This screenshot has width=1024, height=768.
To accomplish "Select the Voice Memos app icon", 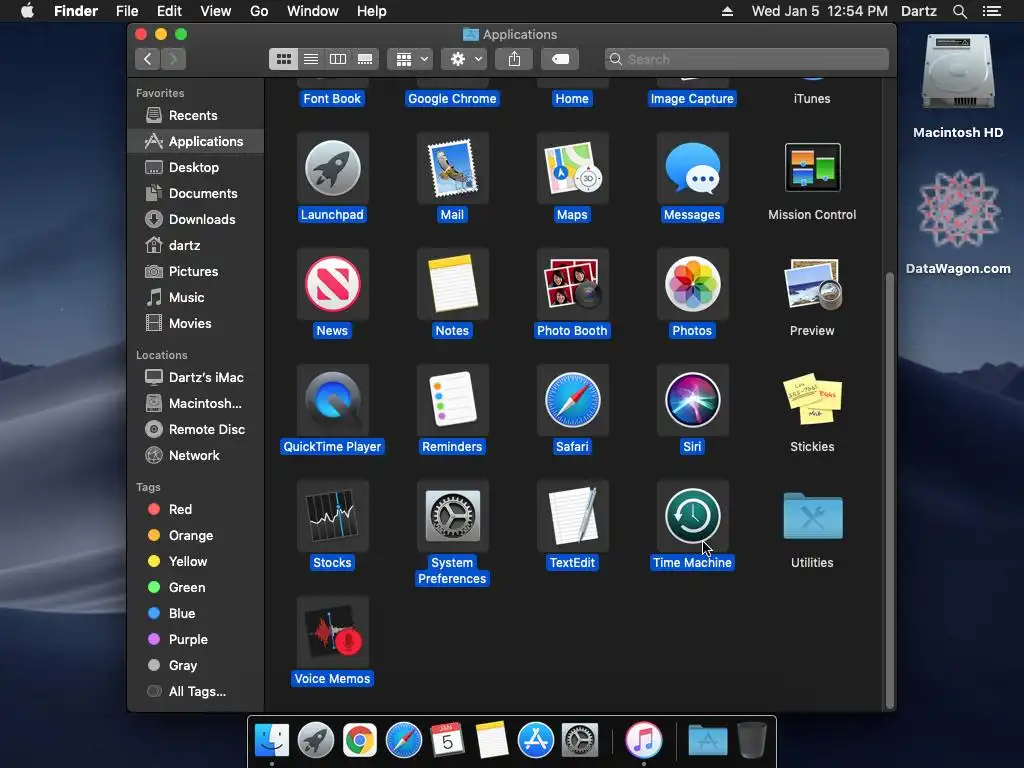I will [332, 632].
